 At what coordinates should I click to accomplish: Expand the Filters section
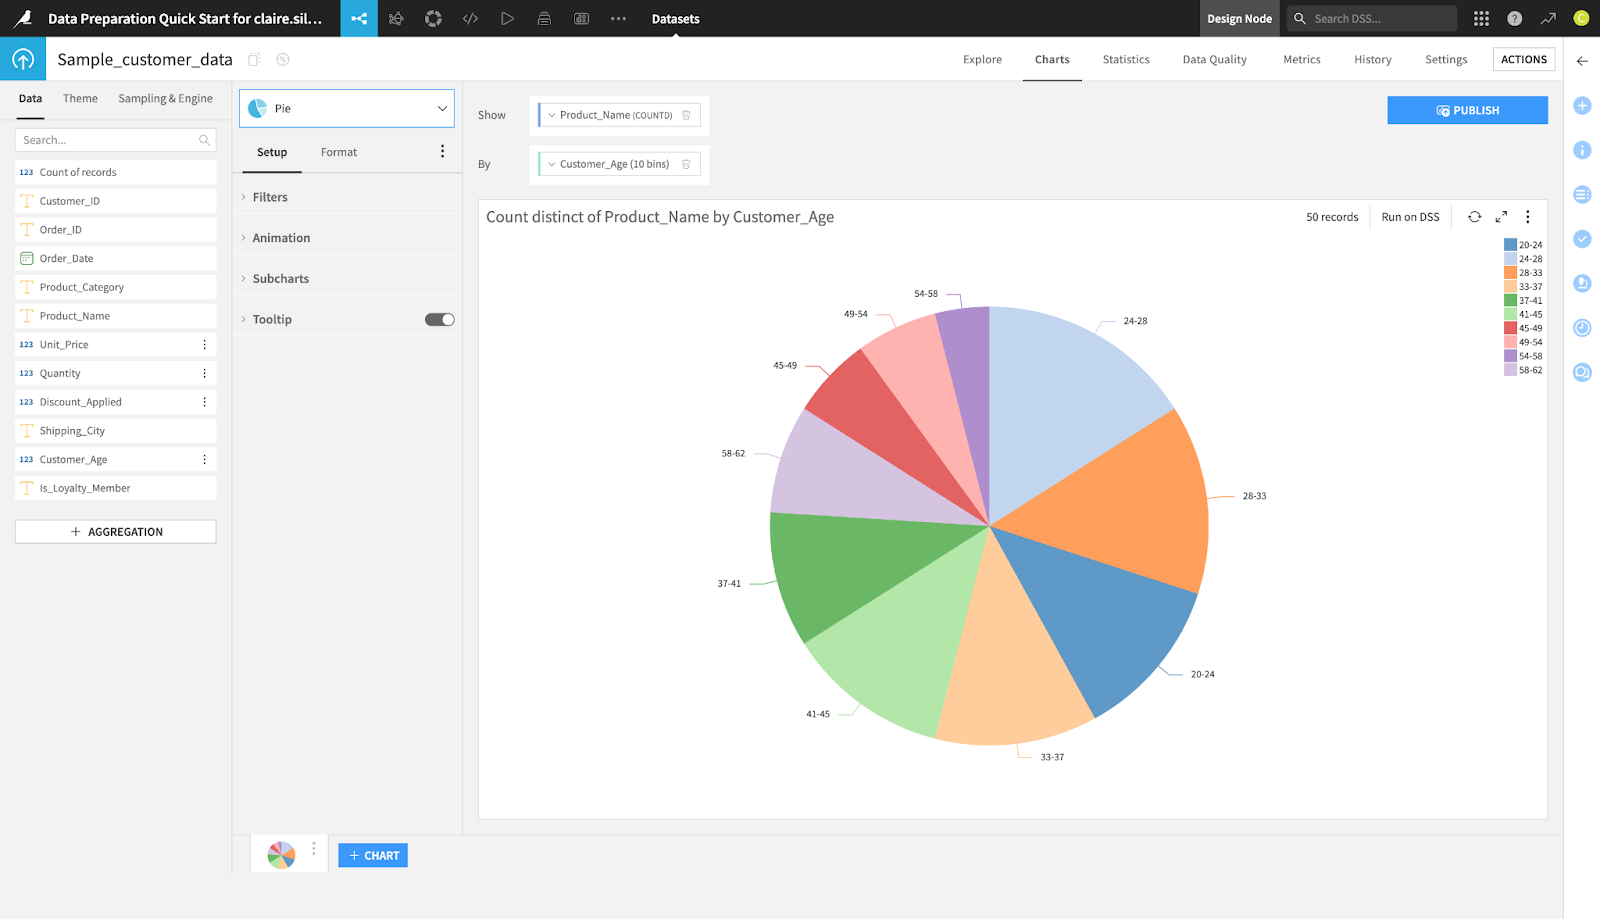(x=270, y=197)
